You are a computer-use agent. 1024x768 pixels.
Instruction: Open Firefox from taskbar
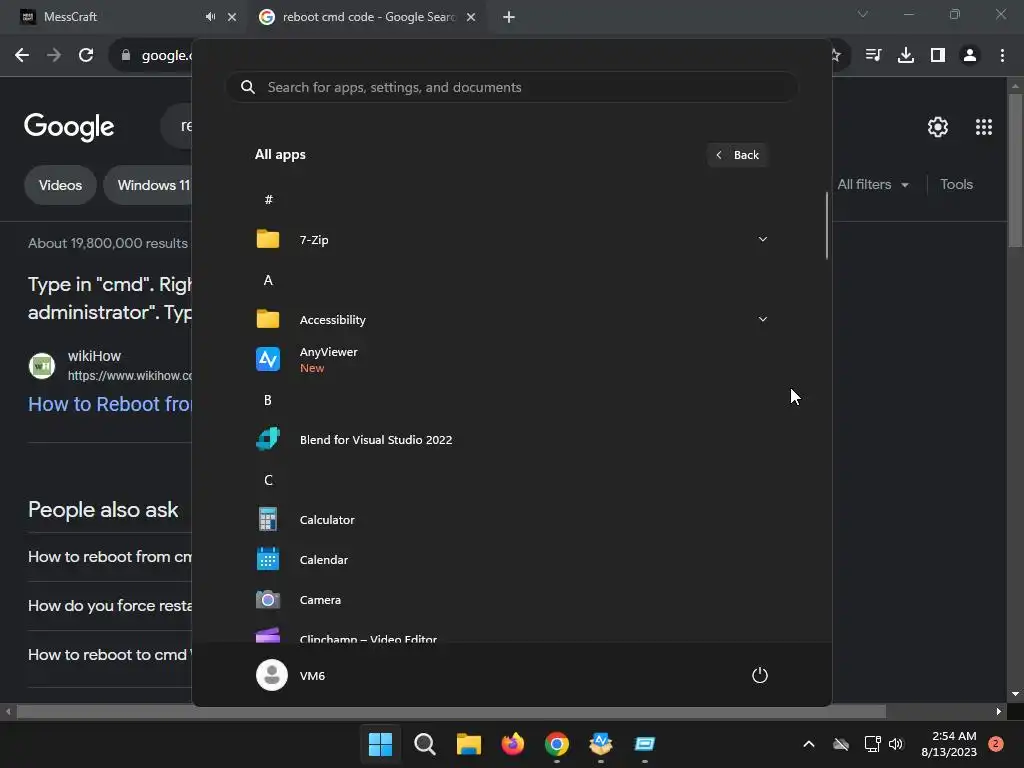coord(513,744)
